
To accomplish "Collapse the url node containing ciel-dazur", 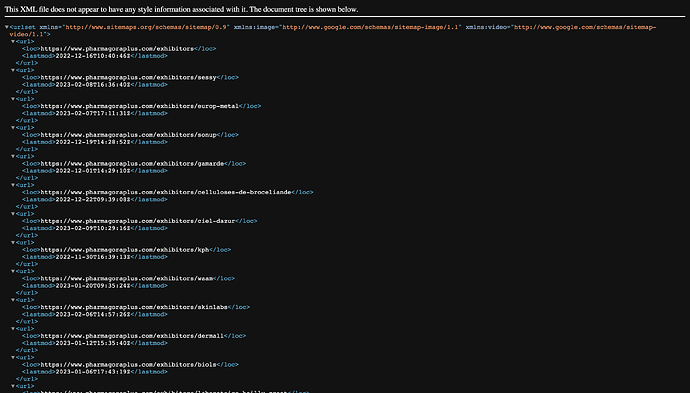I will tap(13, 214).
